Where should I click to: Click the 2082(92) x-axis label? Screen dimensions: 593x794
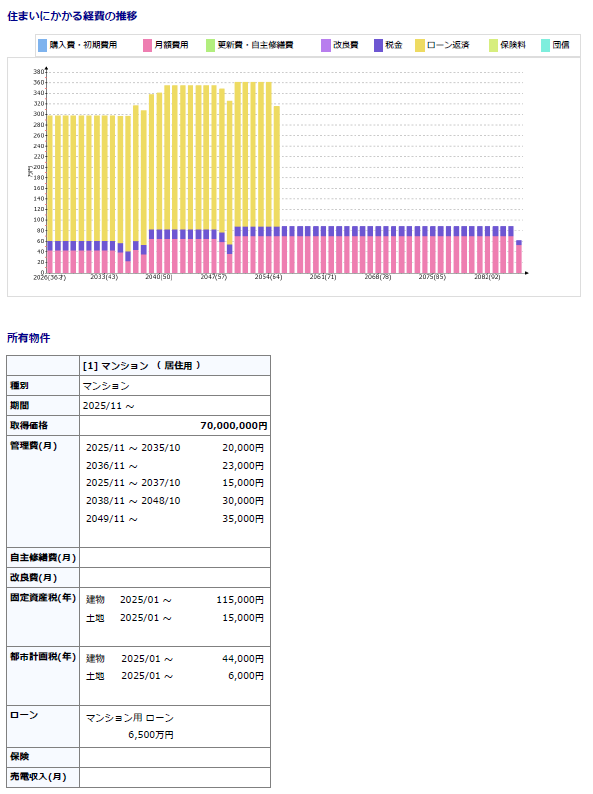(487, 277)
